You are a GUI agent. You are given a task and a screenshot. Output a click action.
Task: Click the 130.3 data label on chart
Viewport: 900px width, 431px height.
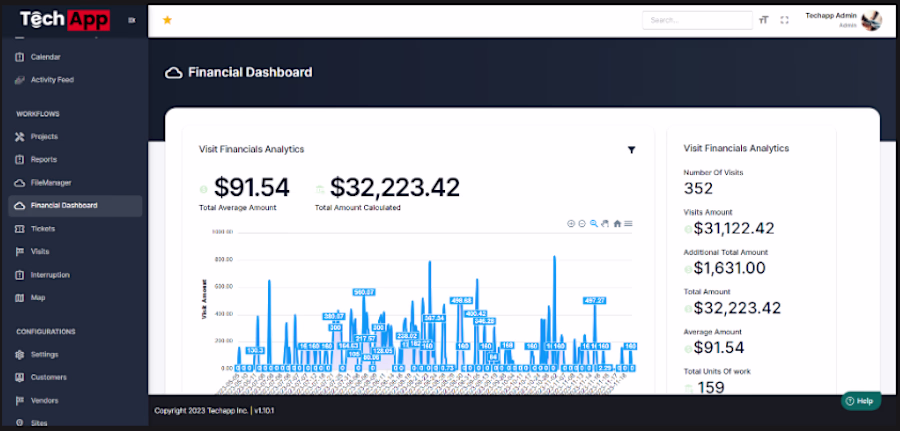(255, 350)
